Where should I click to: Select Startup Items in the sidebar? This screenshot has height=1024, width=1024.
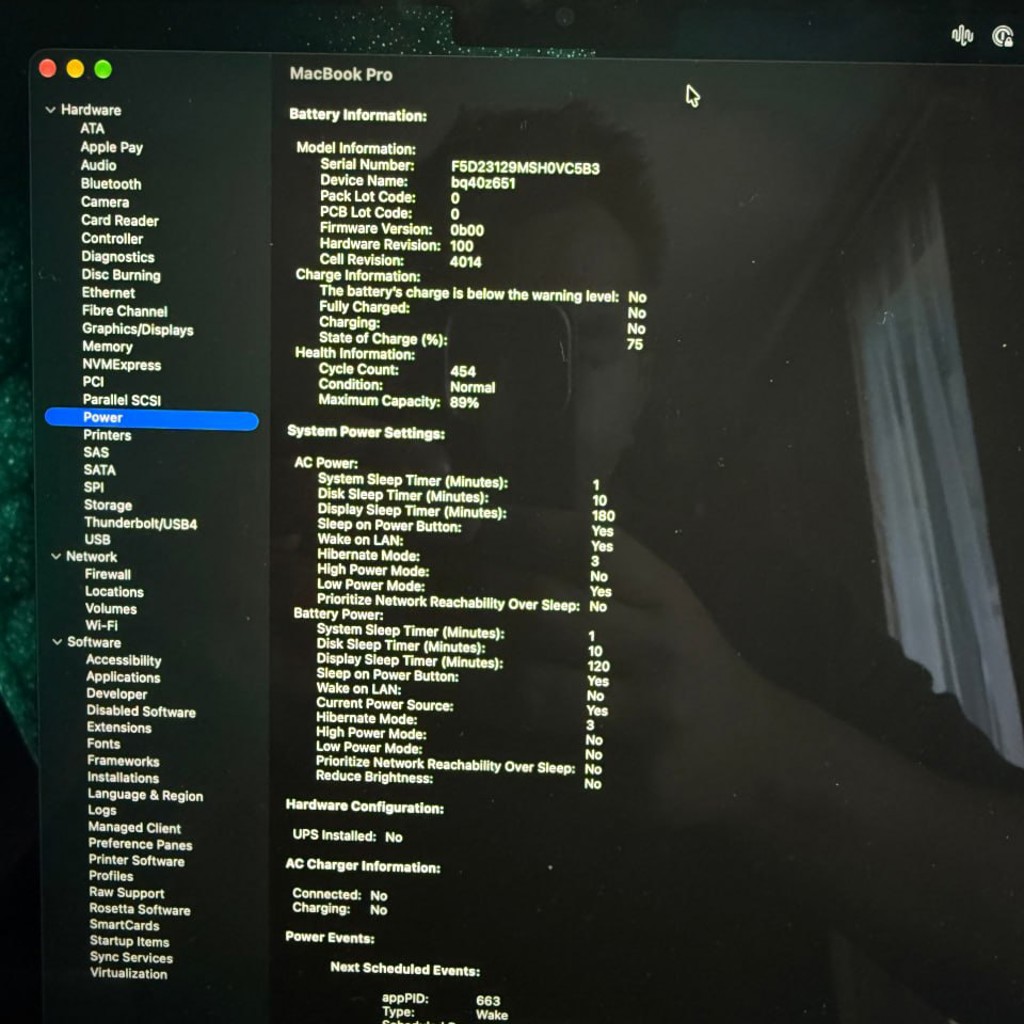(129, 941)
